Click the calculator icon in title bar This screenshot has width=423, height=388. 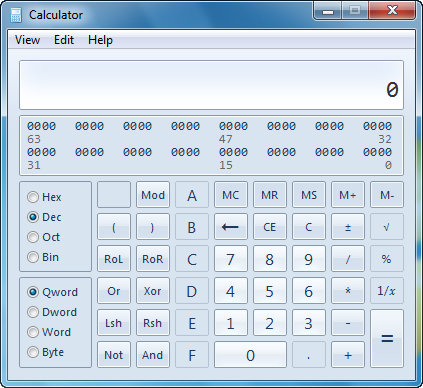point(15,15)
